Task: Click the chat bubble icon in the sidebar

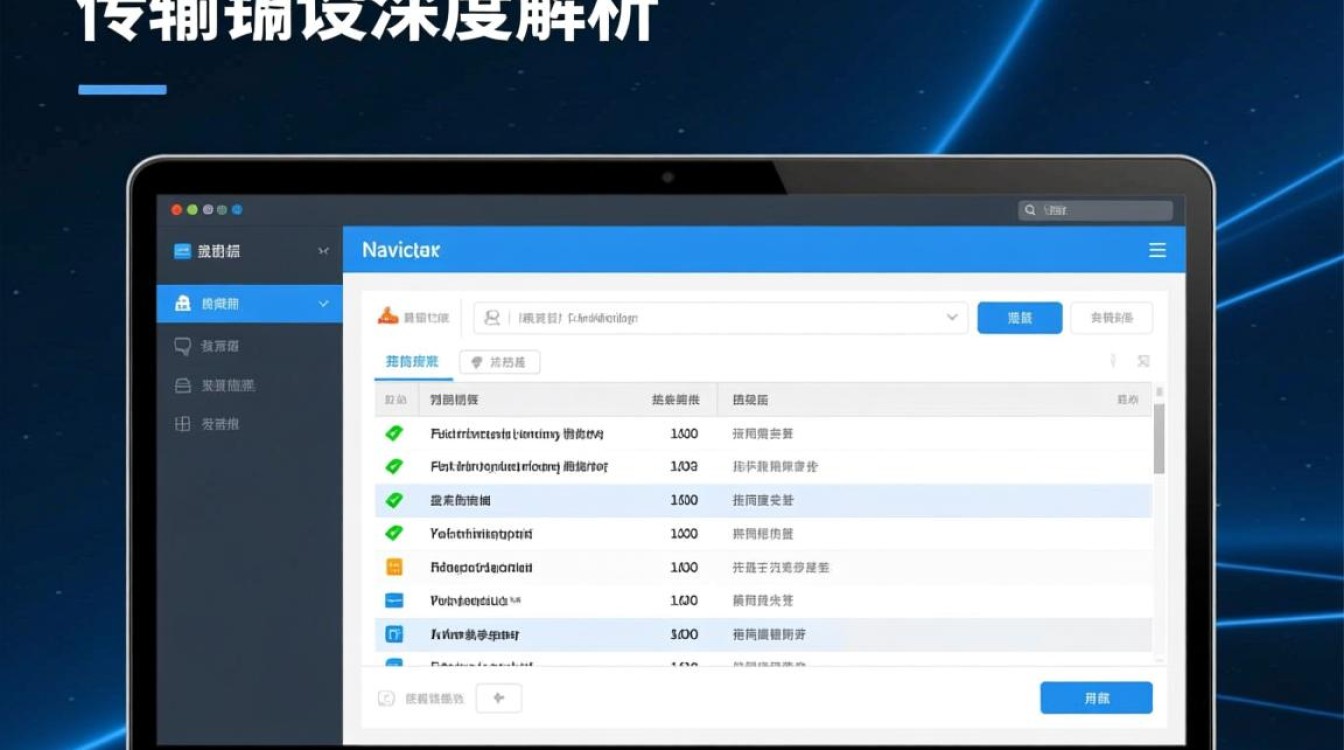Action: point(182,346)
